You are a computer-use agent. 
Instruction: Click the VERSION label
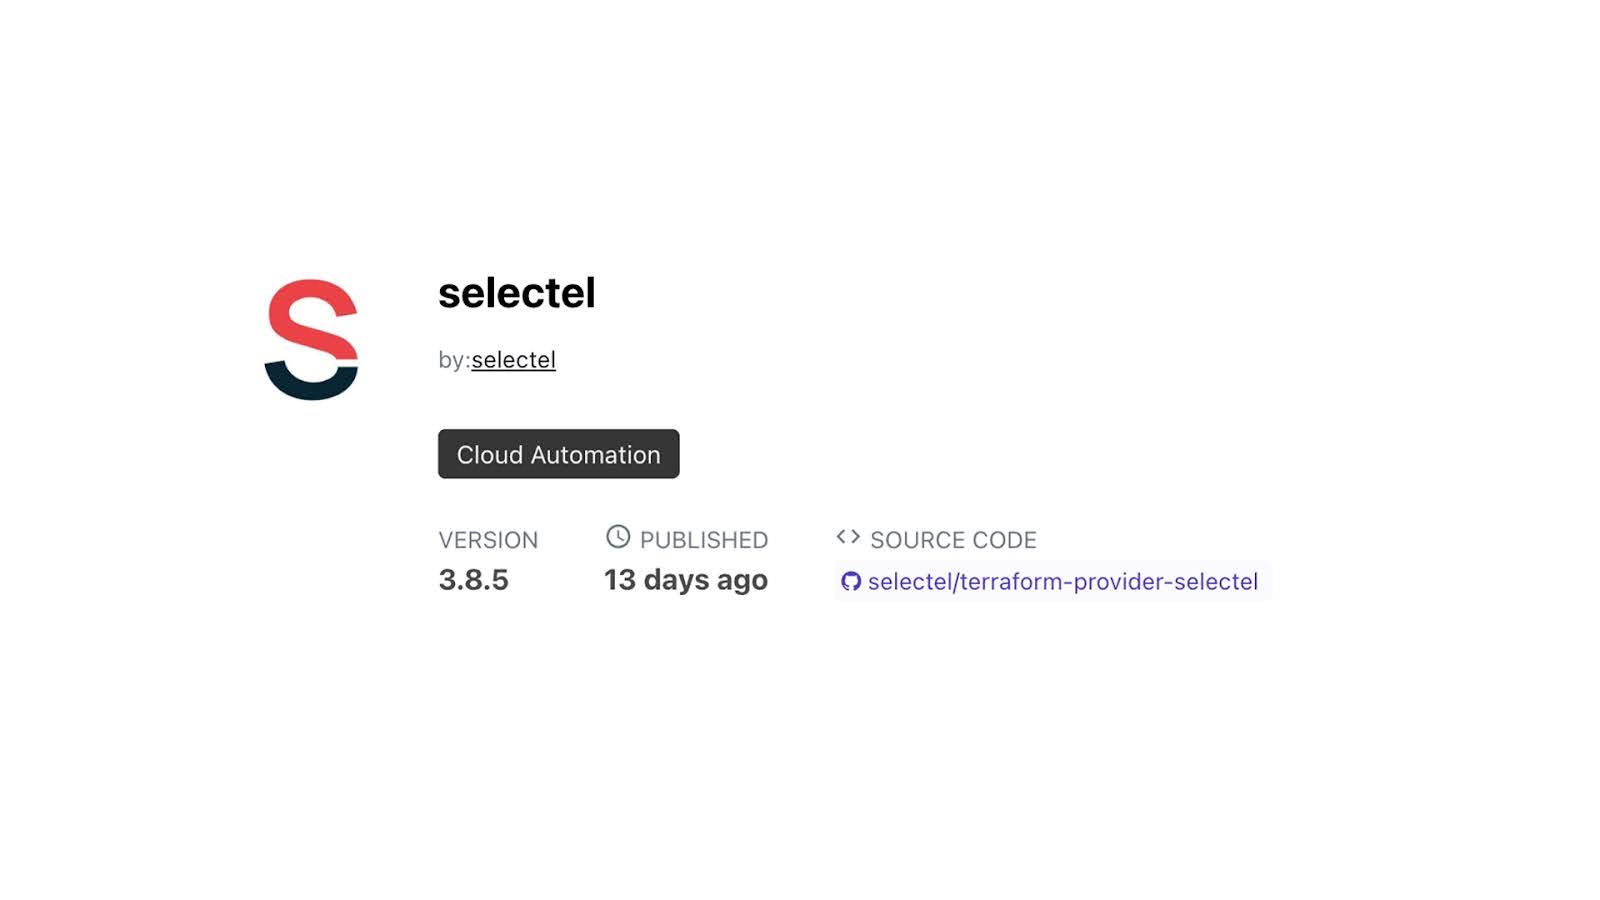(488, 540)
